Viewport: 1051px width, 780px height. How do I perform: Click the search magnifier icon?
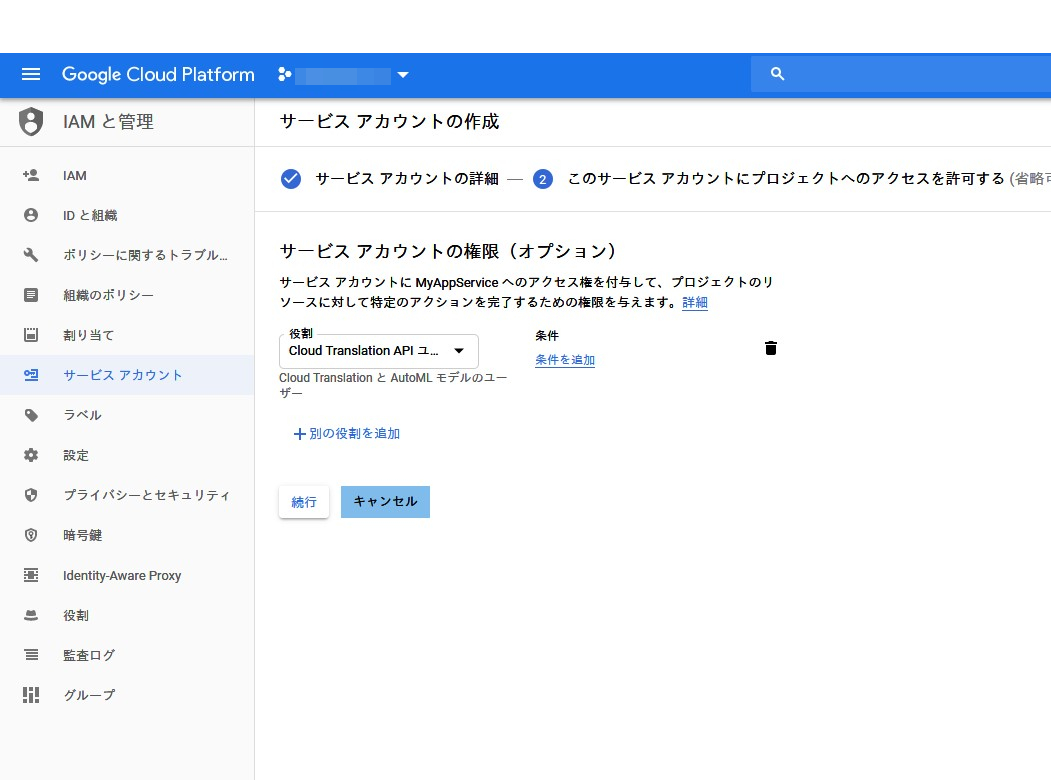point(778,75)
